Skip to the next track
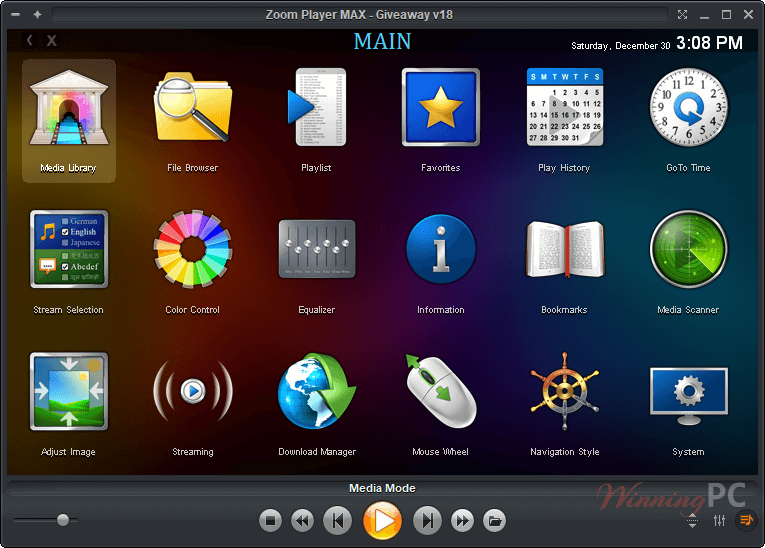Screen dimensions: 765x548 pyautogui.click(x=427, y=521)
